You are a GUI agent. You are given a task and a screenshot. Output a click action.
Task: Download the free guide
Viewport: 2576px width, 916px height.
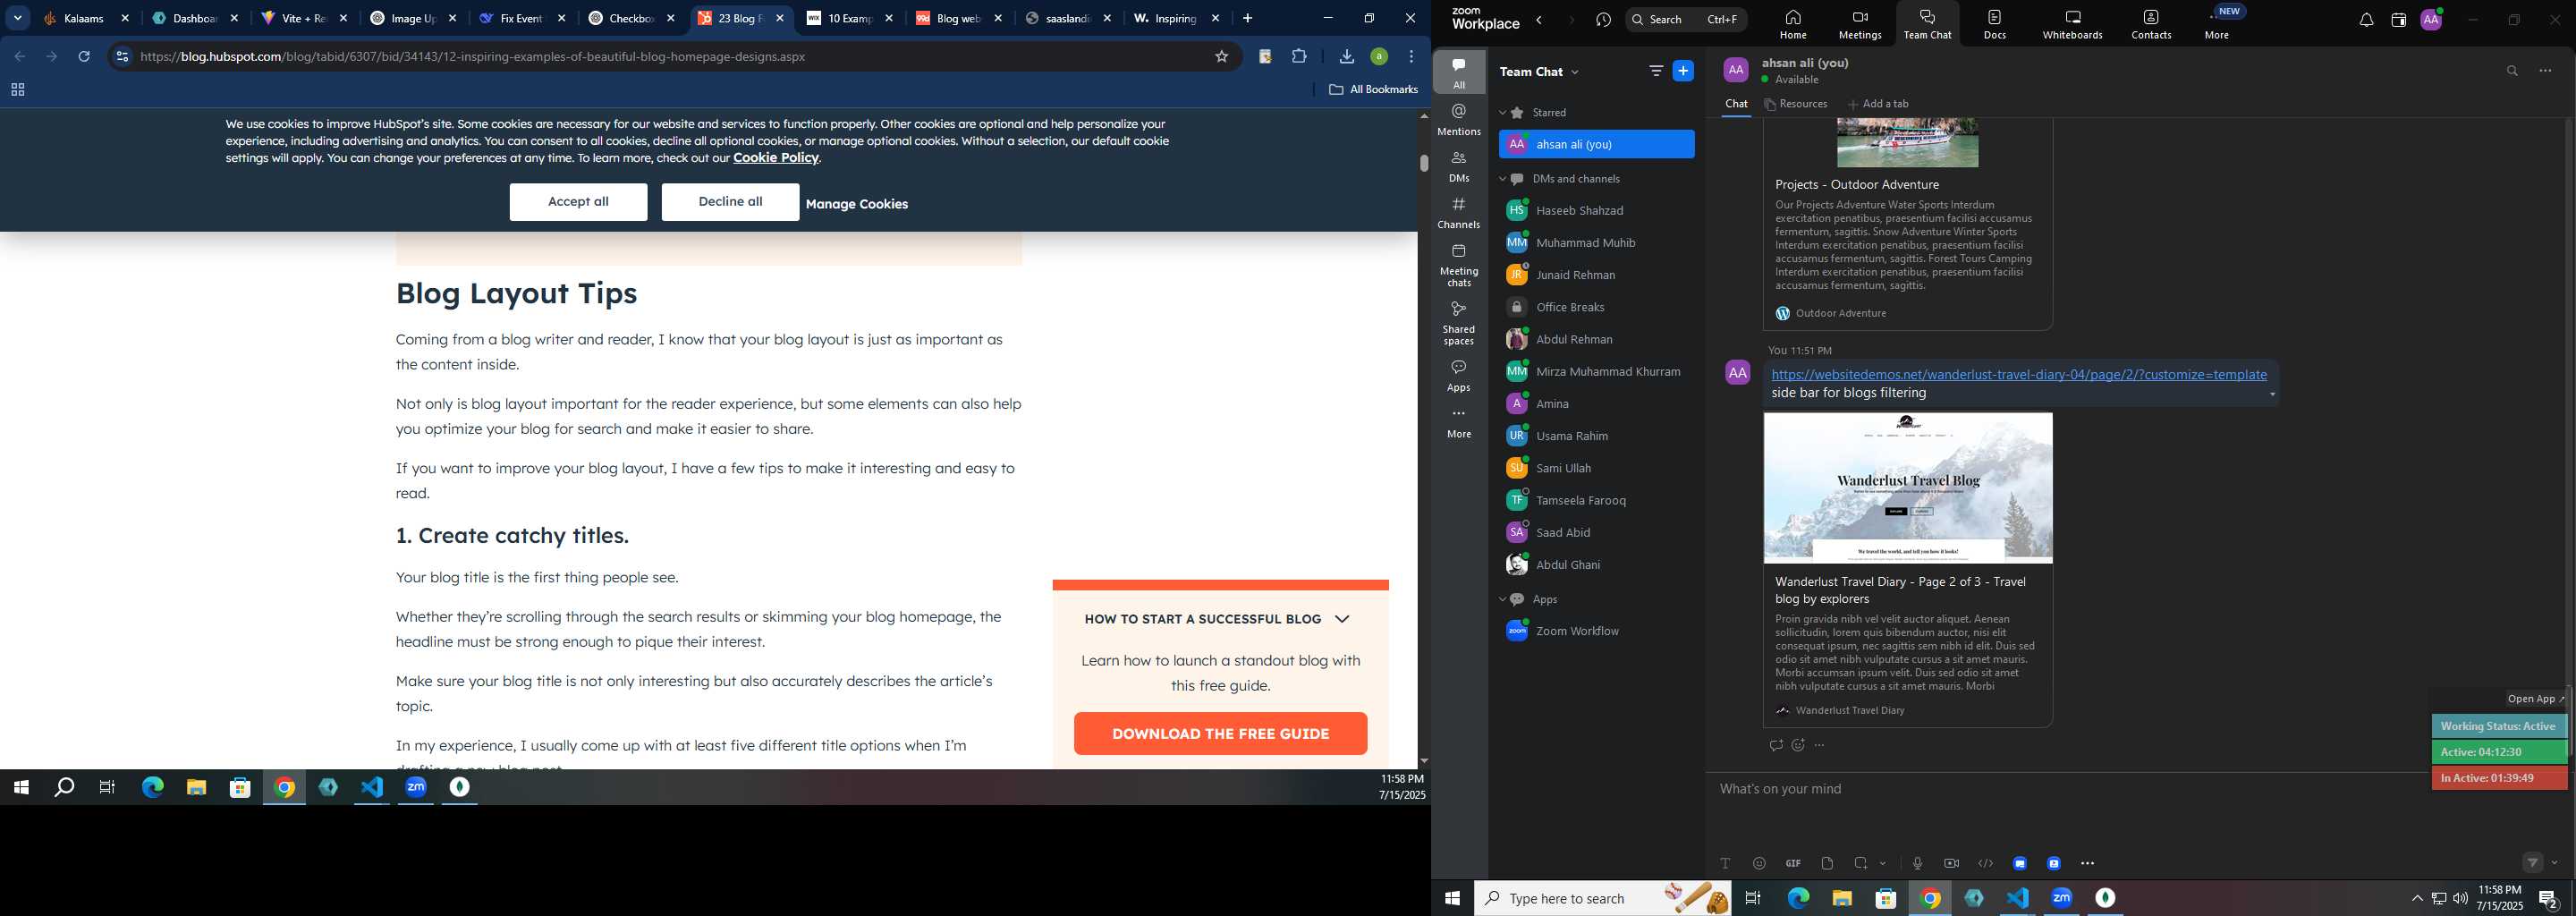coord(1220,734)
